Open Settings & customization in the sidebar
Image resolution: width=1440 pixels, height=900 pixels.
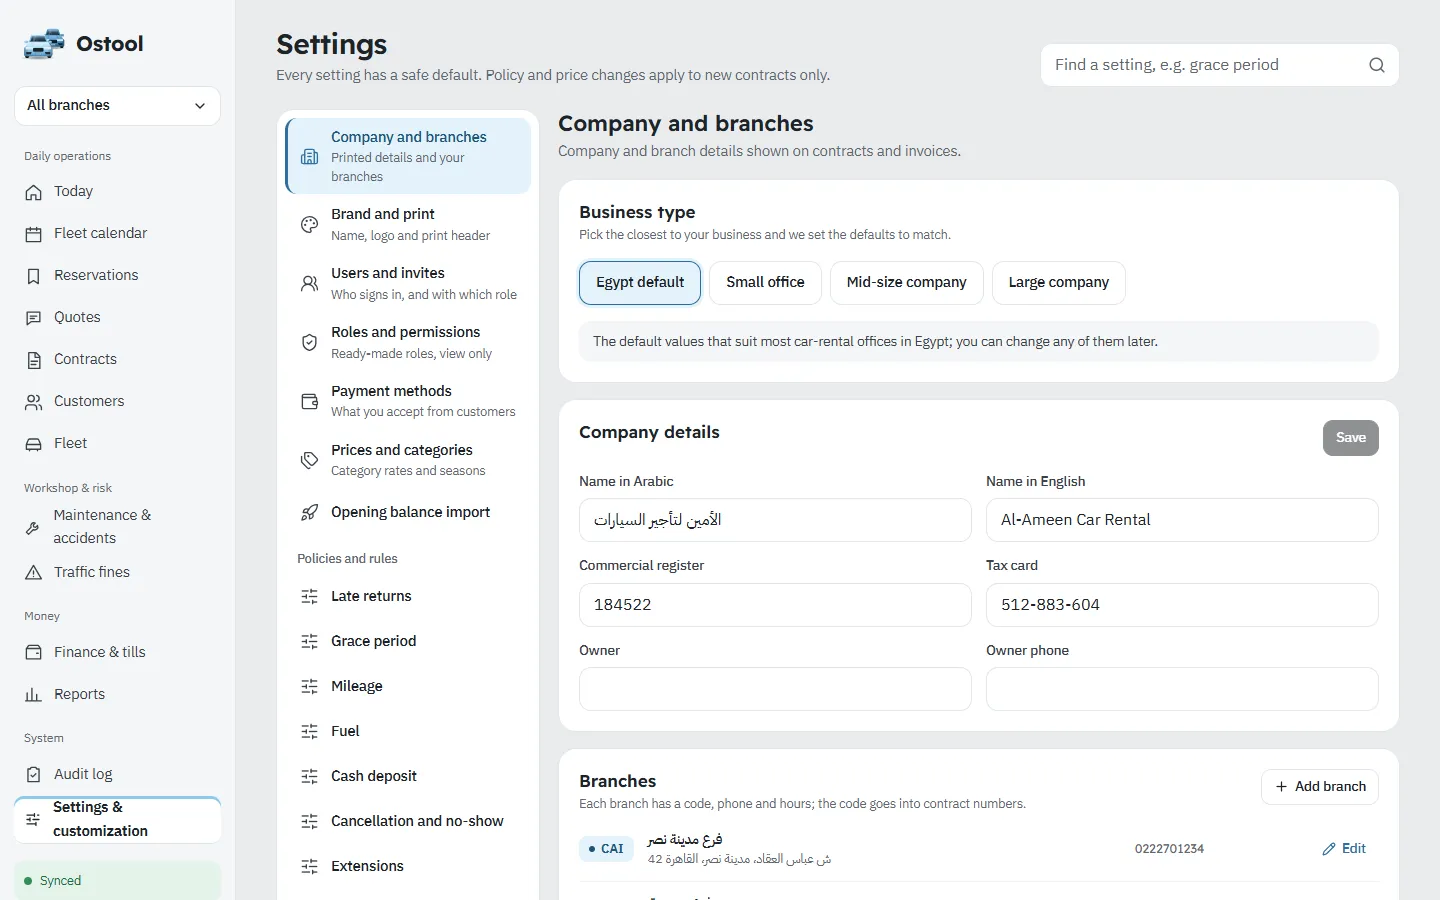click(x=117, y=820)
